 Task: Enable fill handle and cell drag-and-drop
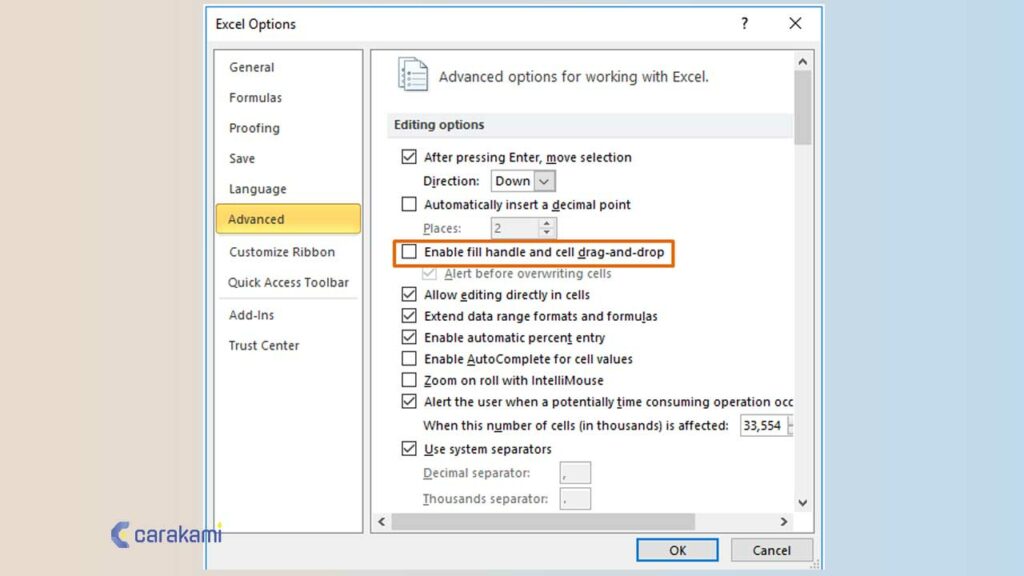tap(409, 253)
